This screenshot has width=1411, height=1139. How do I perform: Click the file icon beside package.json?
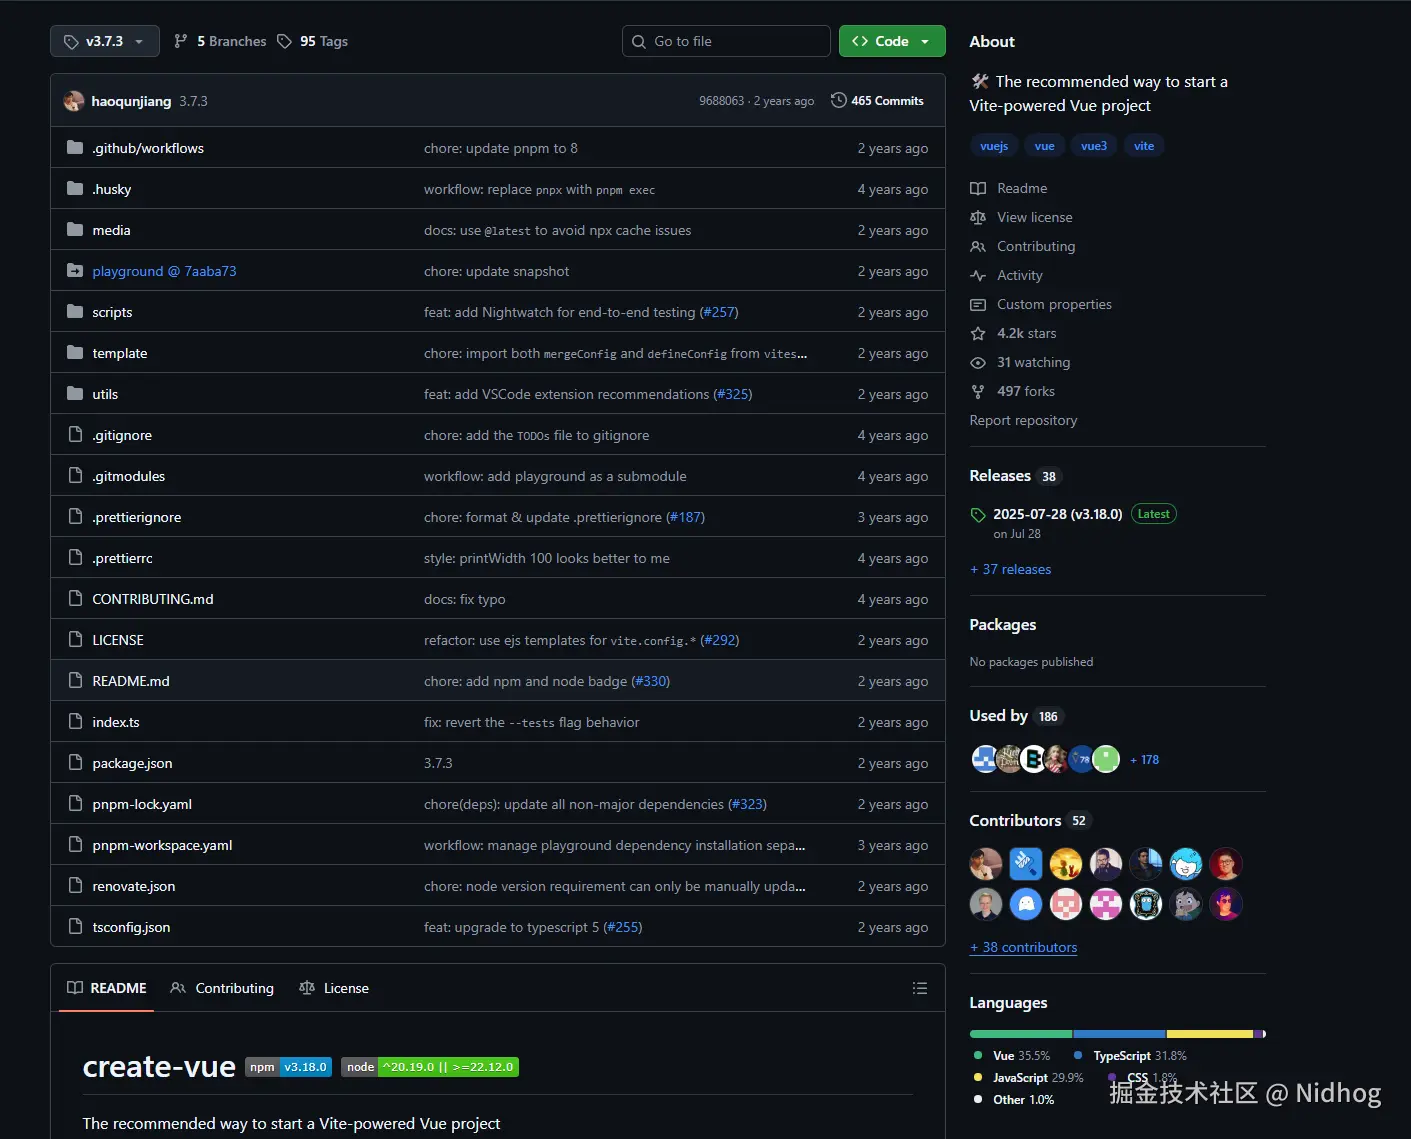[x=75, y=763]
